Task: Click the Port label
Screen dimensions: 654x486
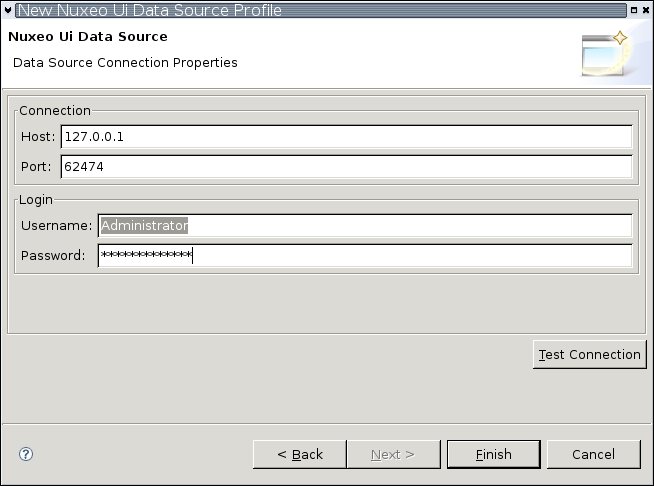Action: tap(36, 166)
